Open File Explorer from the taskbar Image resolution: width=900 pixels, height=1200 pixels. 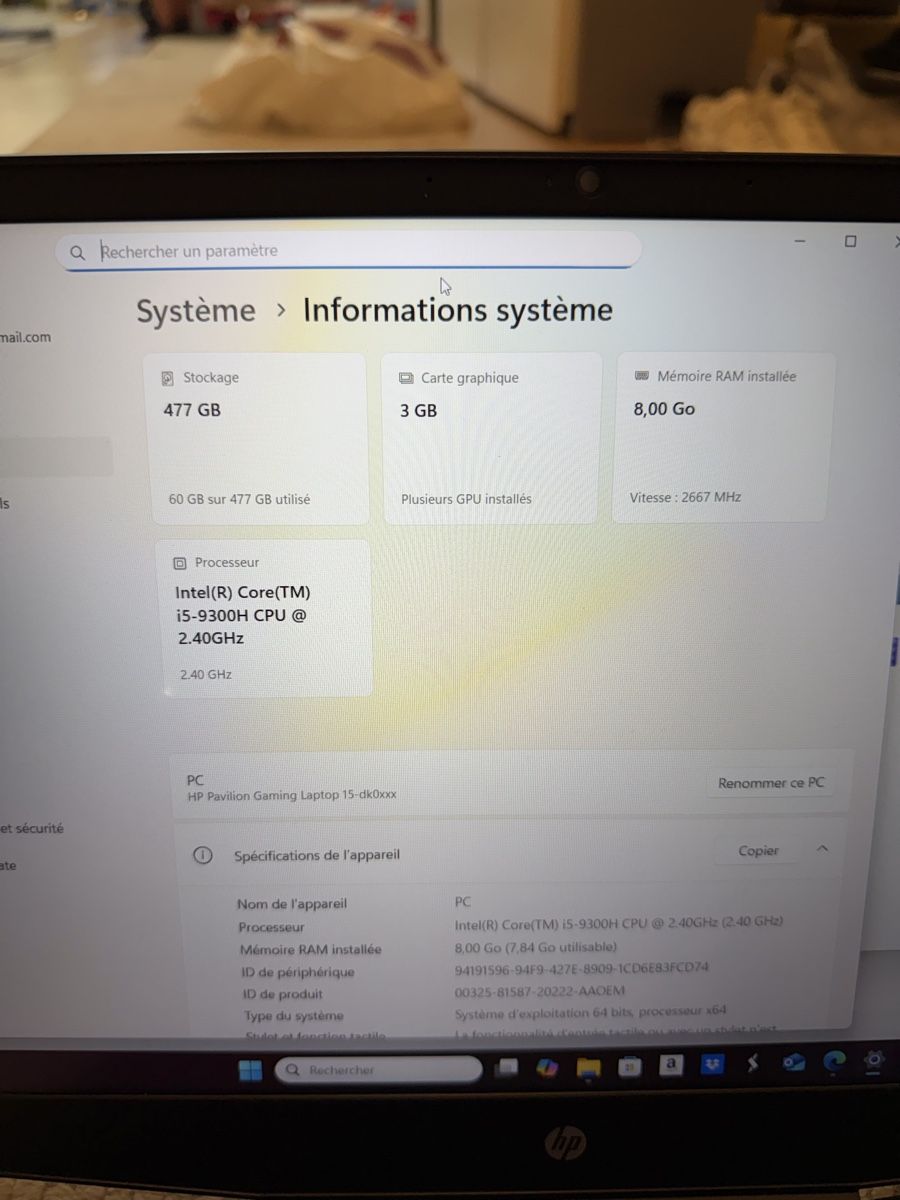(x=588, y=1068)
